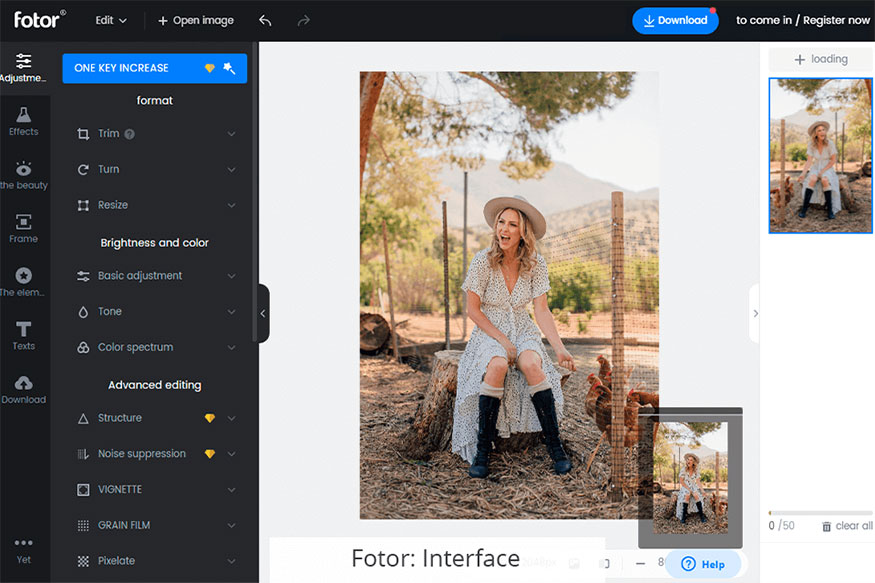Click the Help button
This screenshot has height=583, width=875.
click(703, 564)
